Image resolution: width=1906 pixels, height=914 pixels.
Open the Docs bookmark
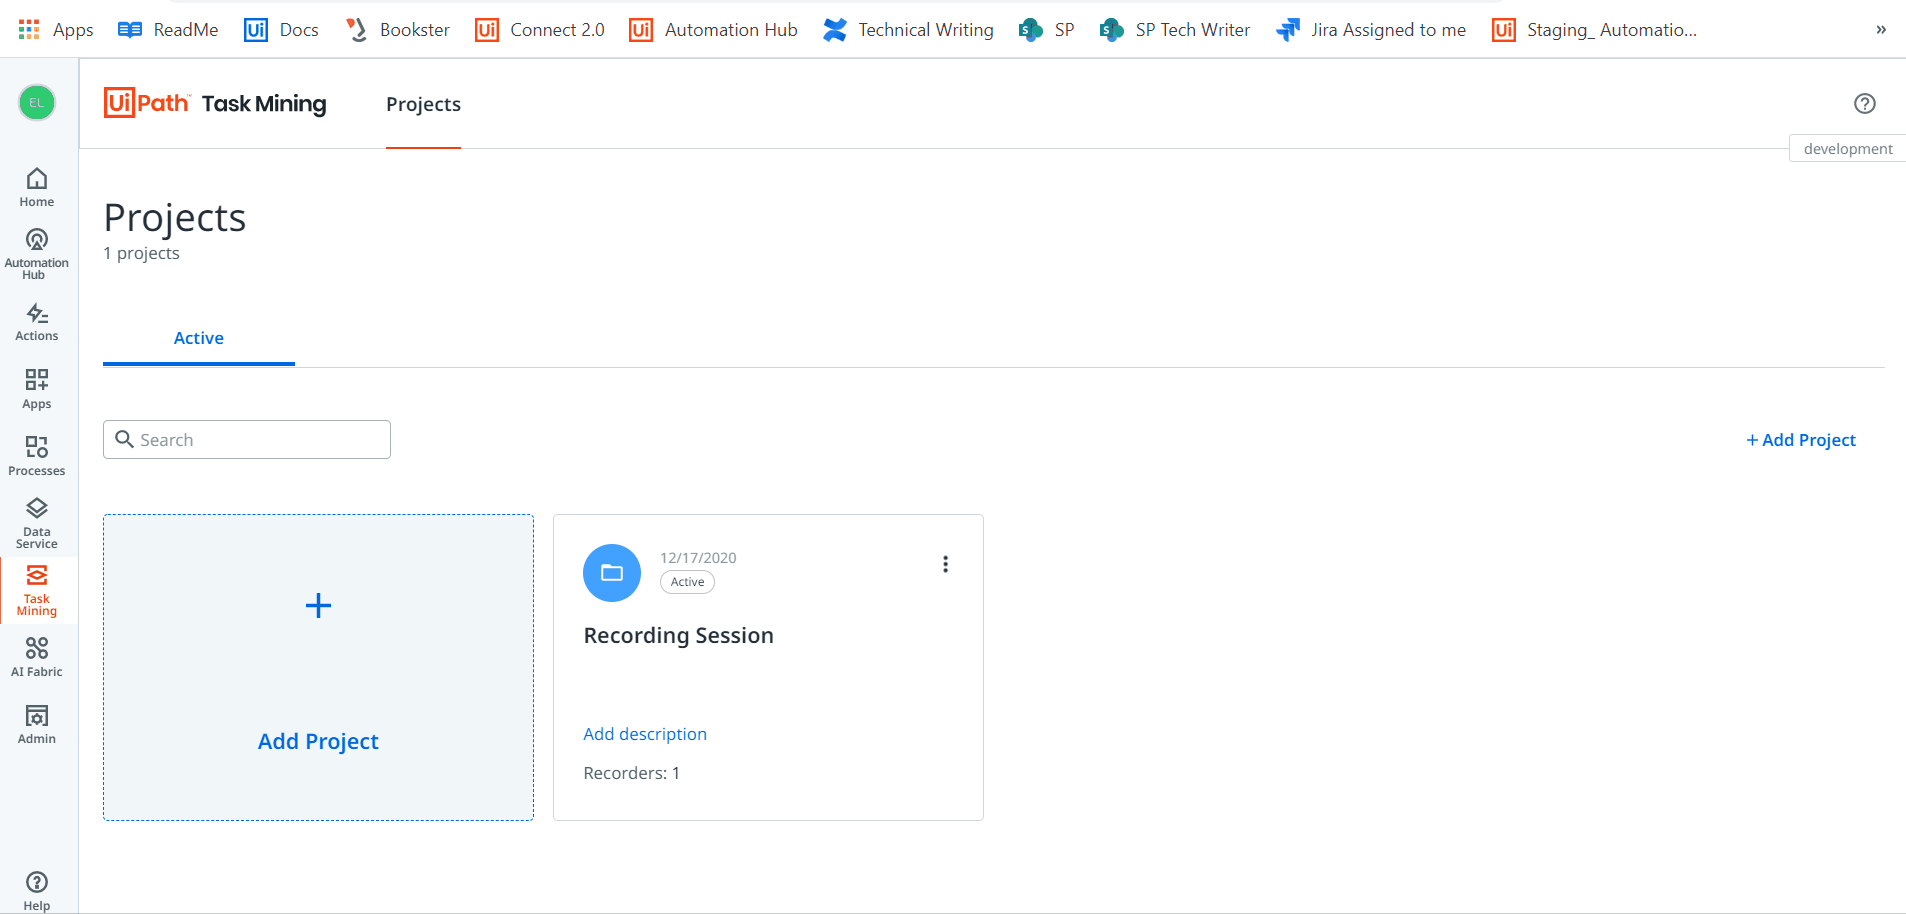tap(281, 29)
